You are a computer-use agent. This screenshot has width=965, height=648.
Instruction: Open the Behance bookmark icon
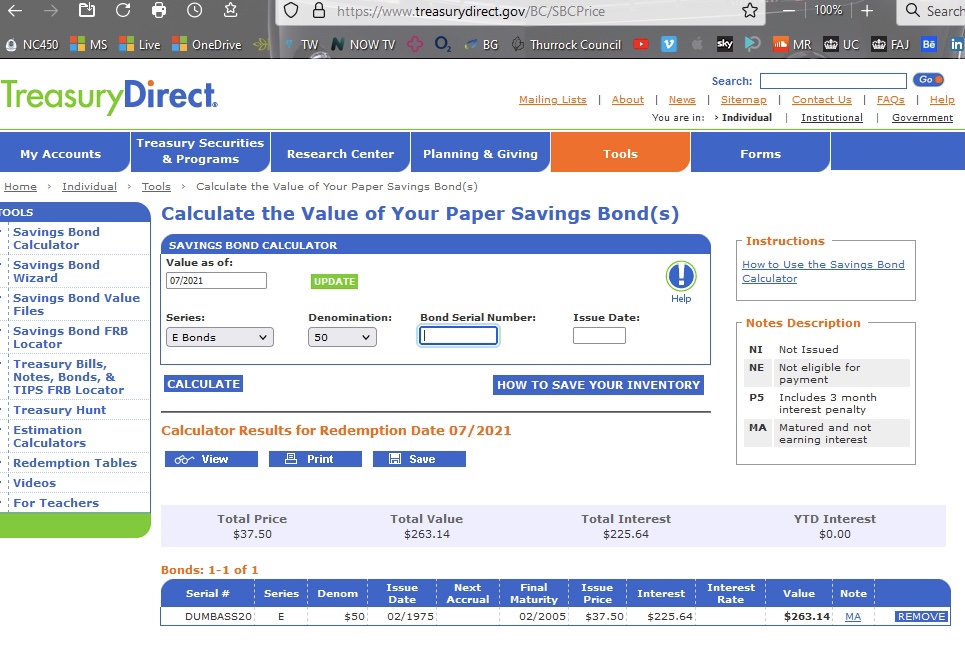pyautogui.click(x=929, y=44)
